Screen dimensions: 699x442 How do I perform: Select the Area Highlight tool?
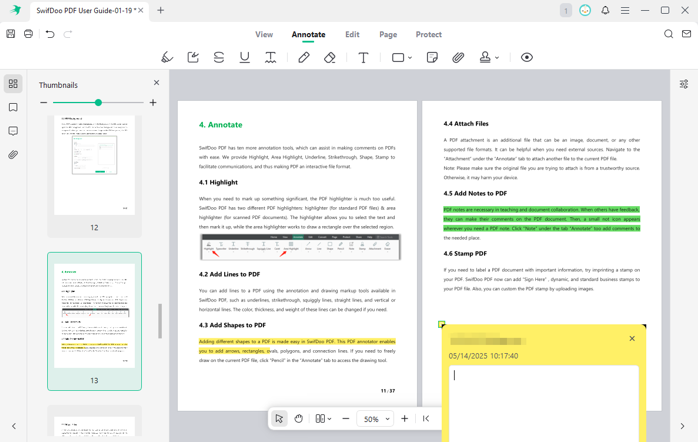tap(193, 57)
